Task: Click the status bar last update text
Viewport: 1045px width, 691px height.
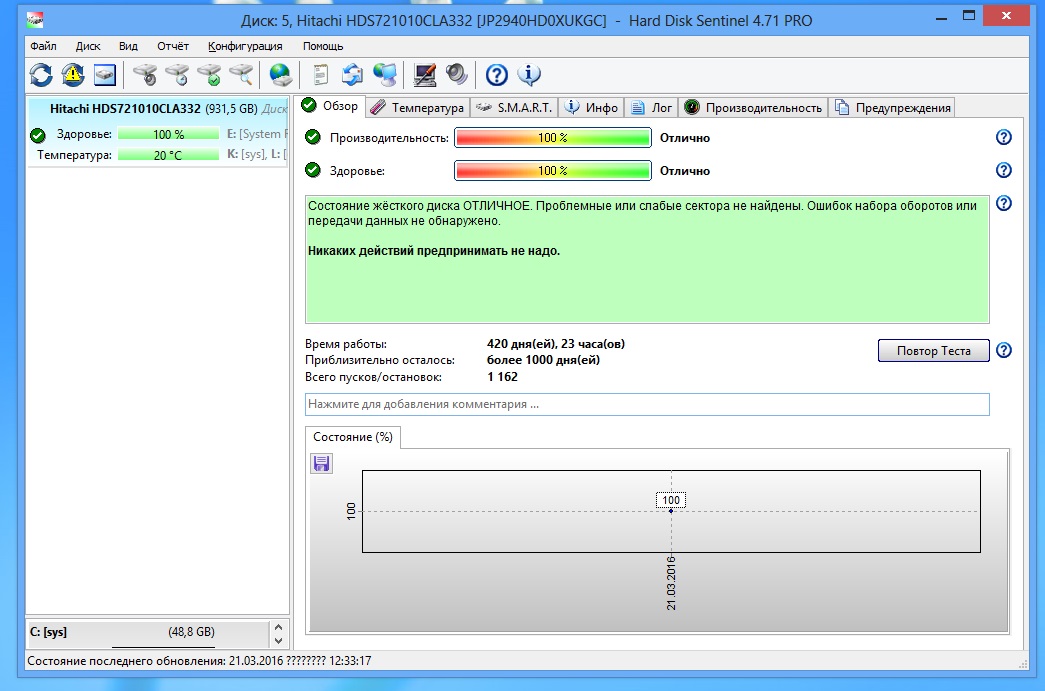Action: click(199, 661)
